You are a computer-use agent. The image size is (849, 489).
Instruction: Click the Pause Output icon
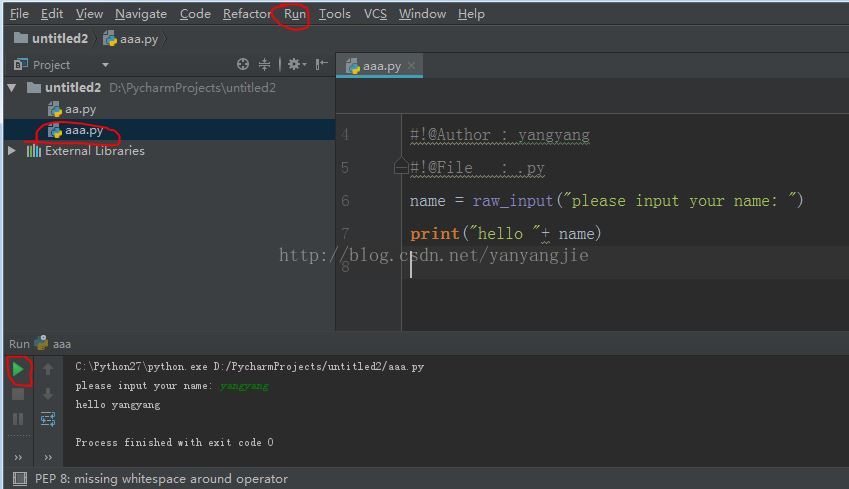(18, 419)
